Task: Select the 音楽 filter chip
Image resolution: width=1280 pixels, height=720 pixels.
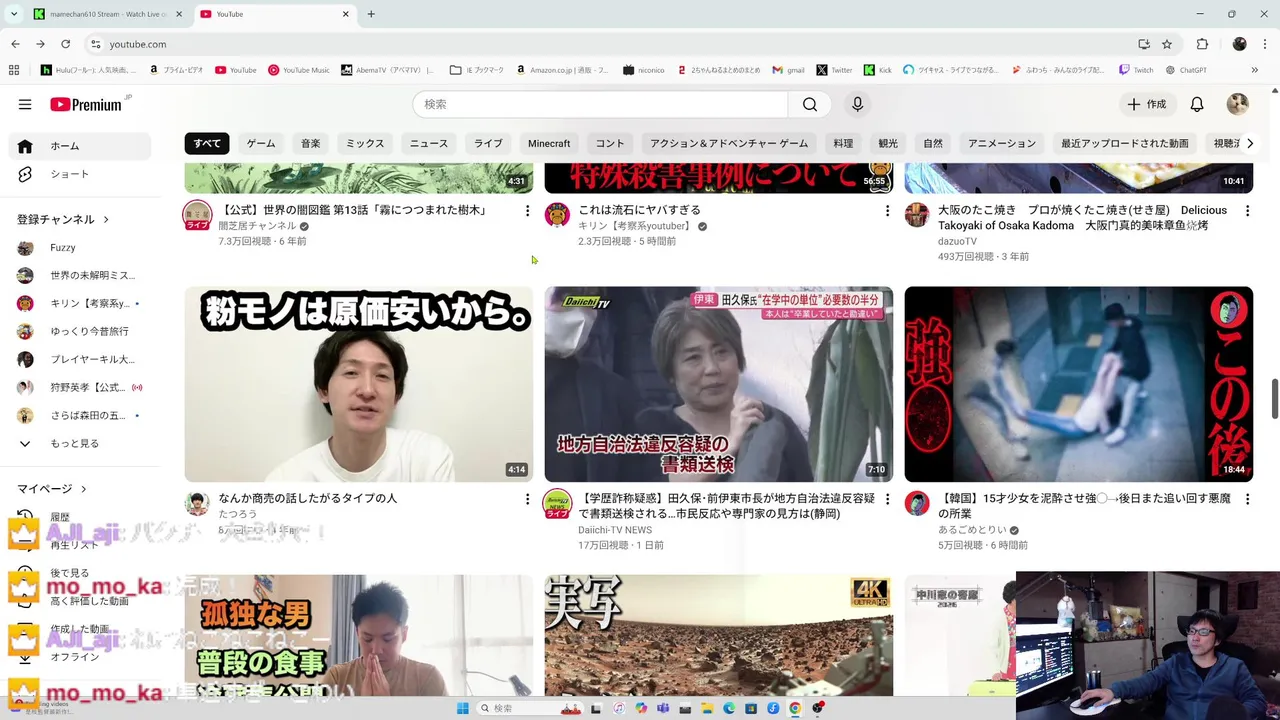Action: tap(311, 143)
